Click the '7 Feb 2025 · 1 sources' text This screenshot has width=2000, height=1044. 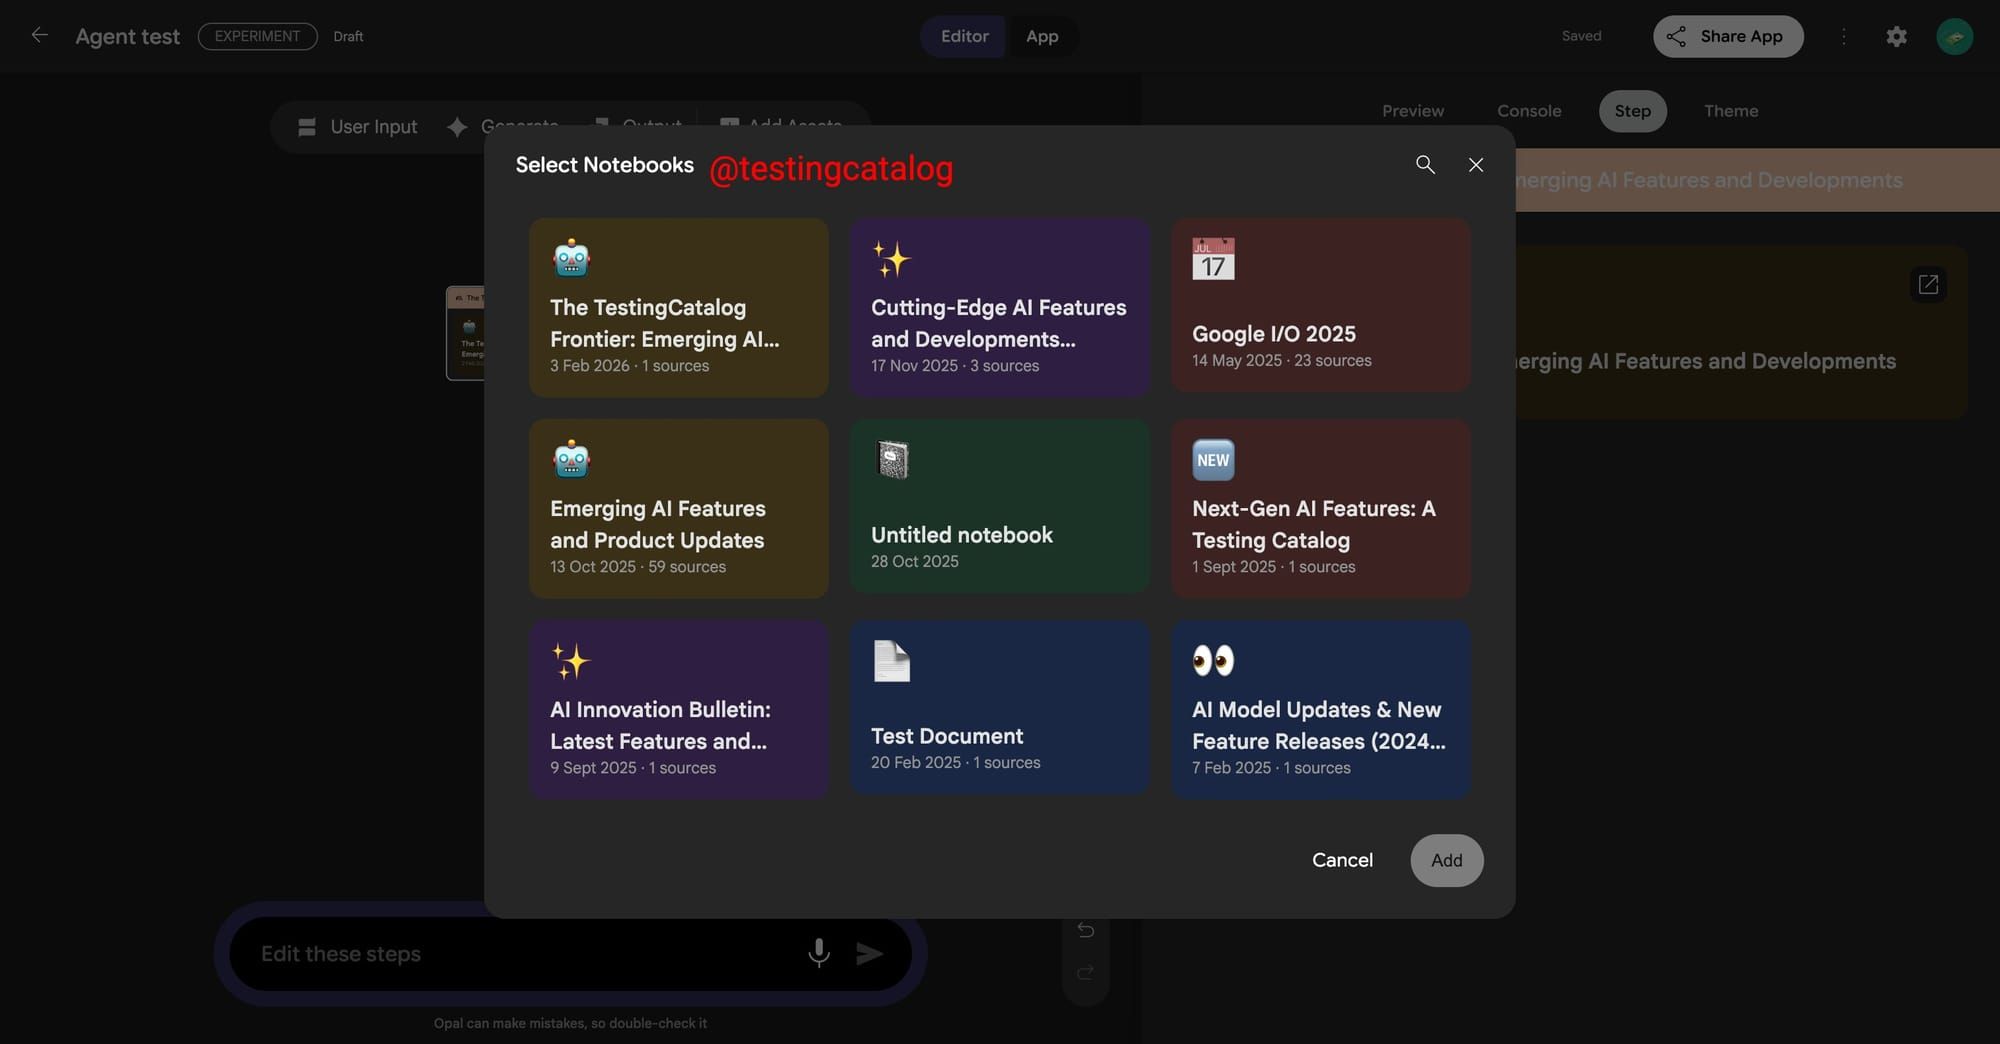[1270, 768]
